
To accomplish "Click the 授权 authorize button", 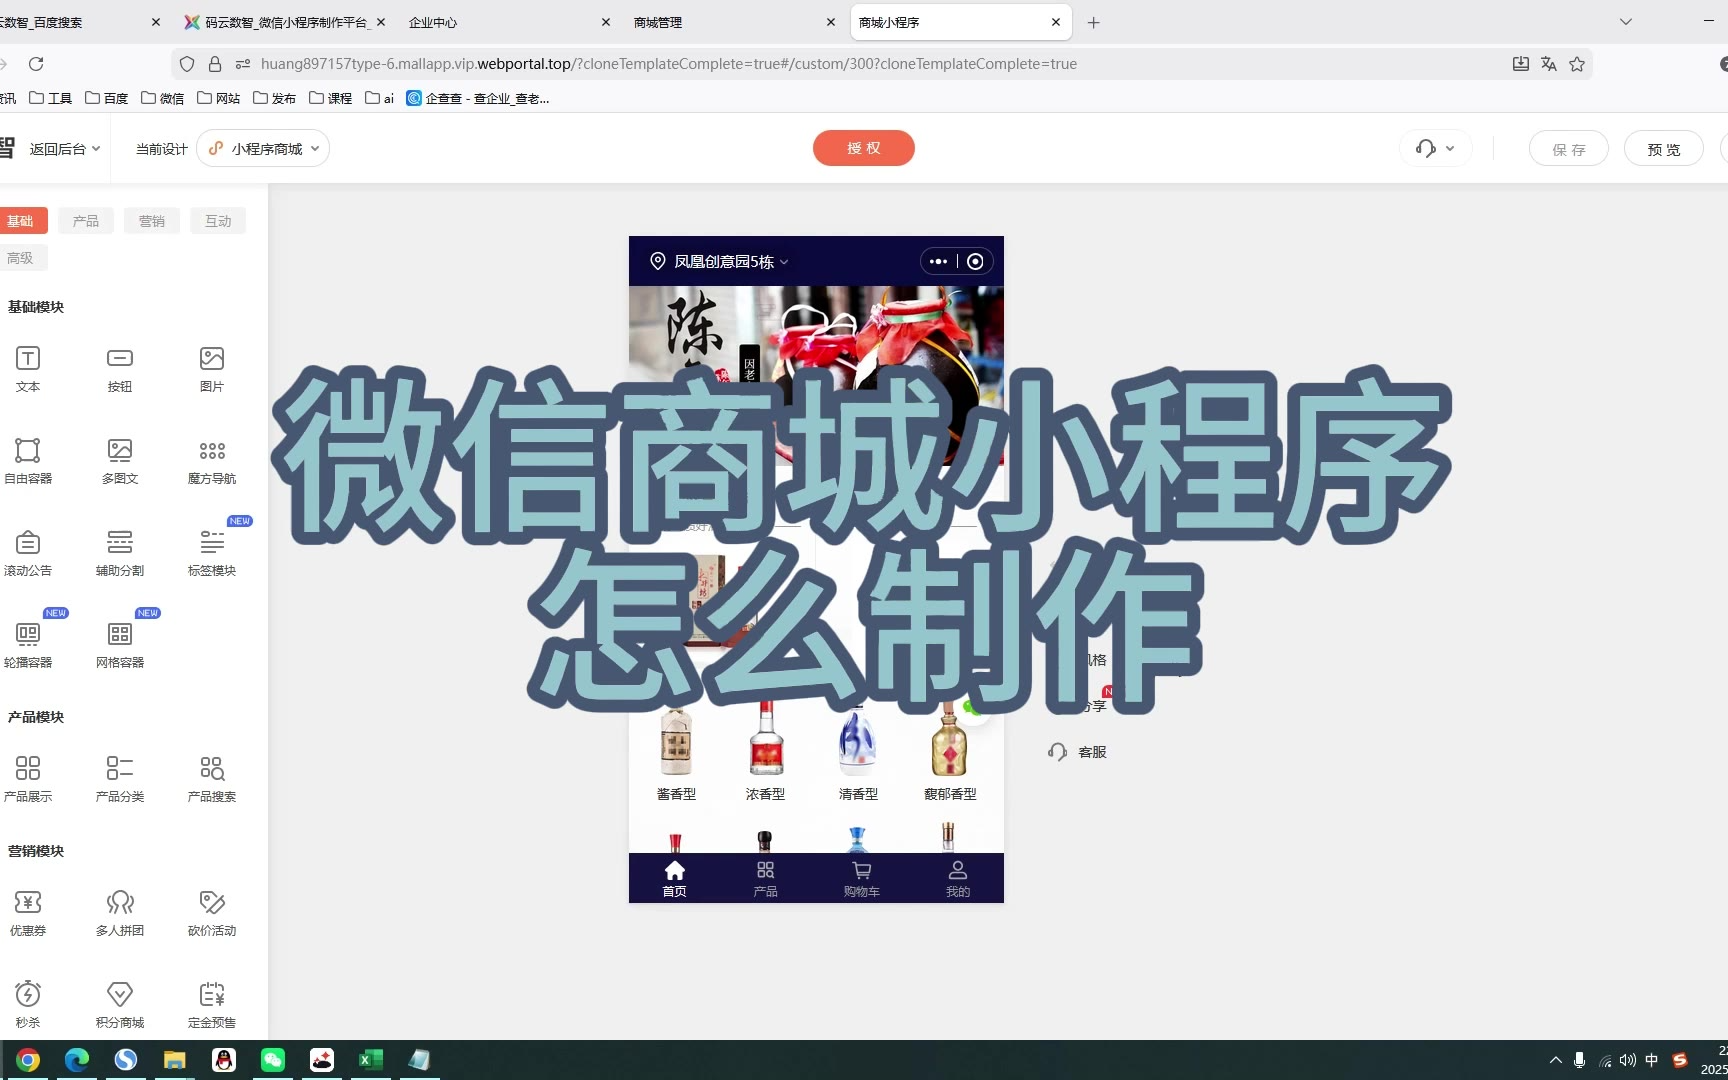I will point(864,148).
